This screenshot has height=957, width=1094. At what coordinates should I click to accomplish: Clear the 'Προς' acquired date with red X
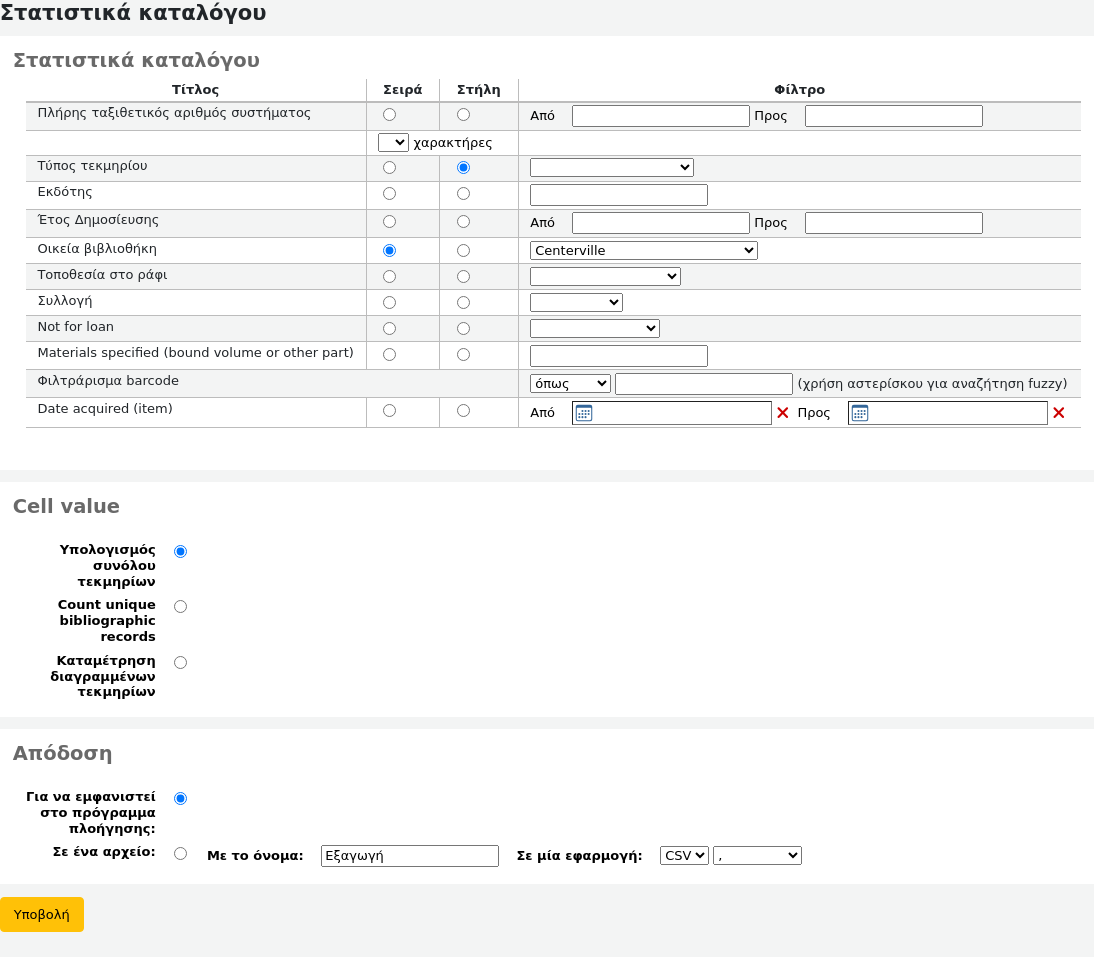click(x=1059, y=413)
